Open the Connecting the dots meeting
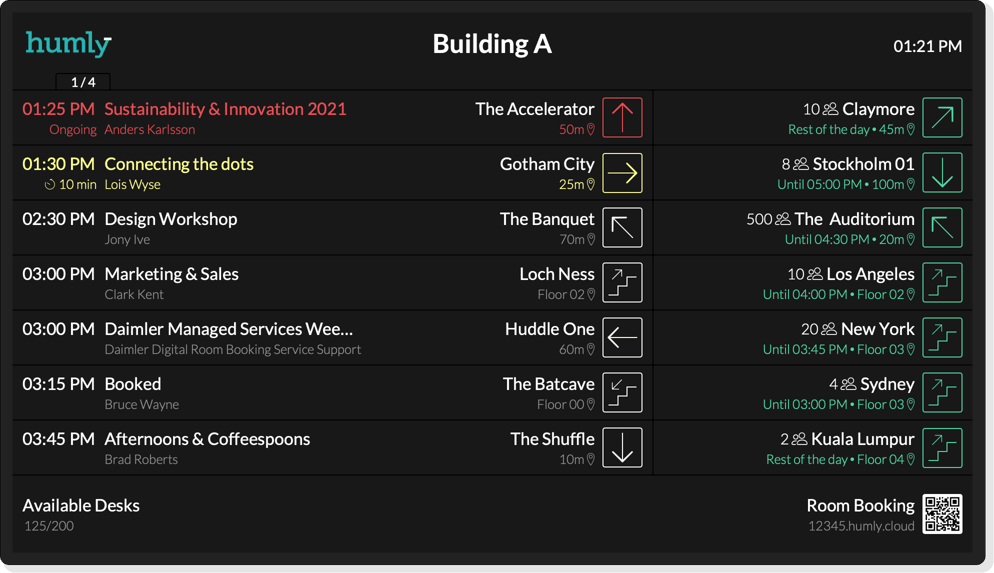 (x=179, y=164)
